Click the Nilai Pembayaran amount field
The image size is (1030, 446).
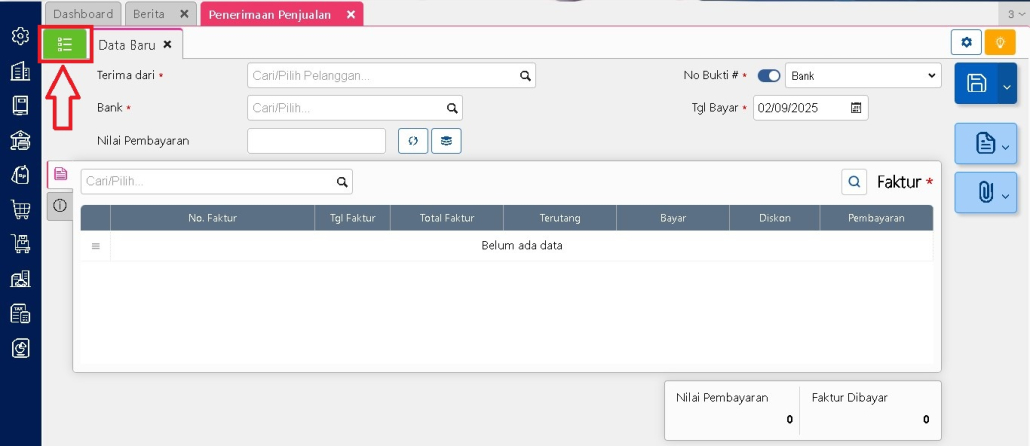point(316,141)
